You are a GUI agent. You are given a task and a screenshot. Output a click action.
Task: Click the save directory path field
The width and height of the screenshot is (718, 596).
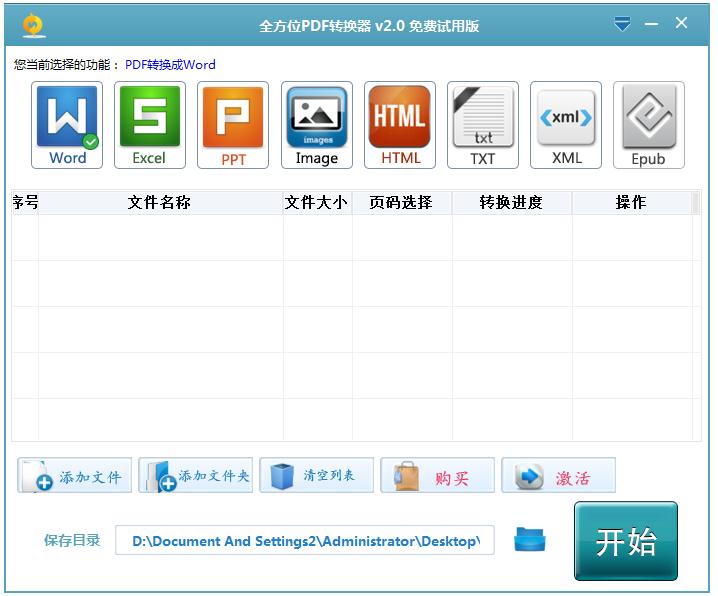coord(304,541)
